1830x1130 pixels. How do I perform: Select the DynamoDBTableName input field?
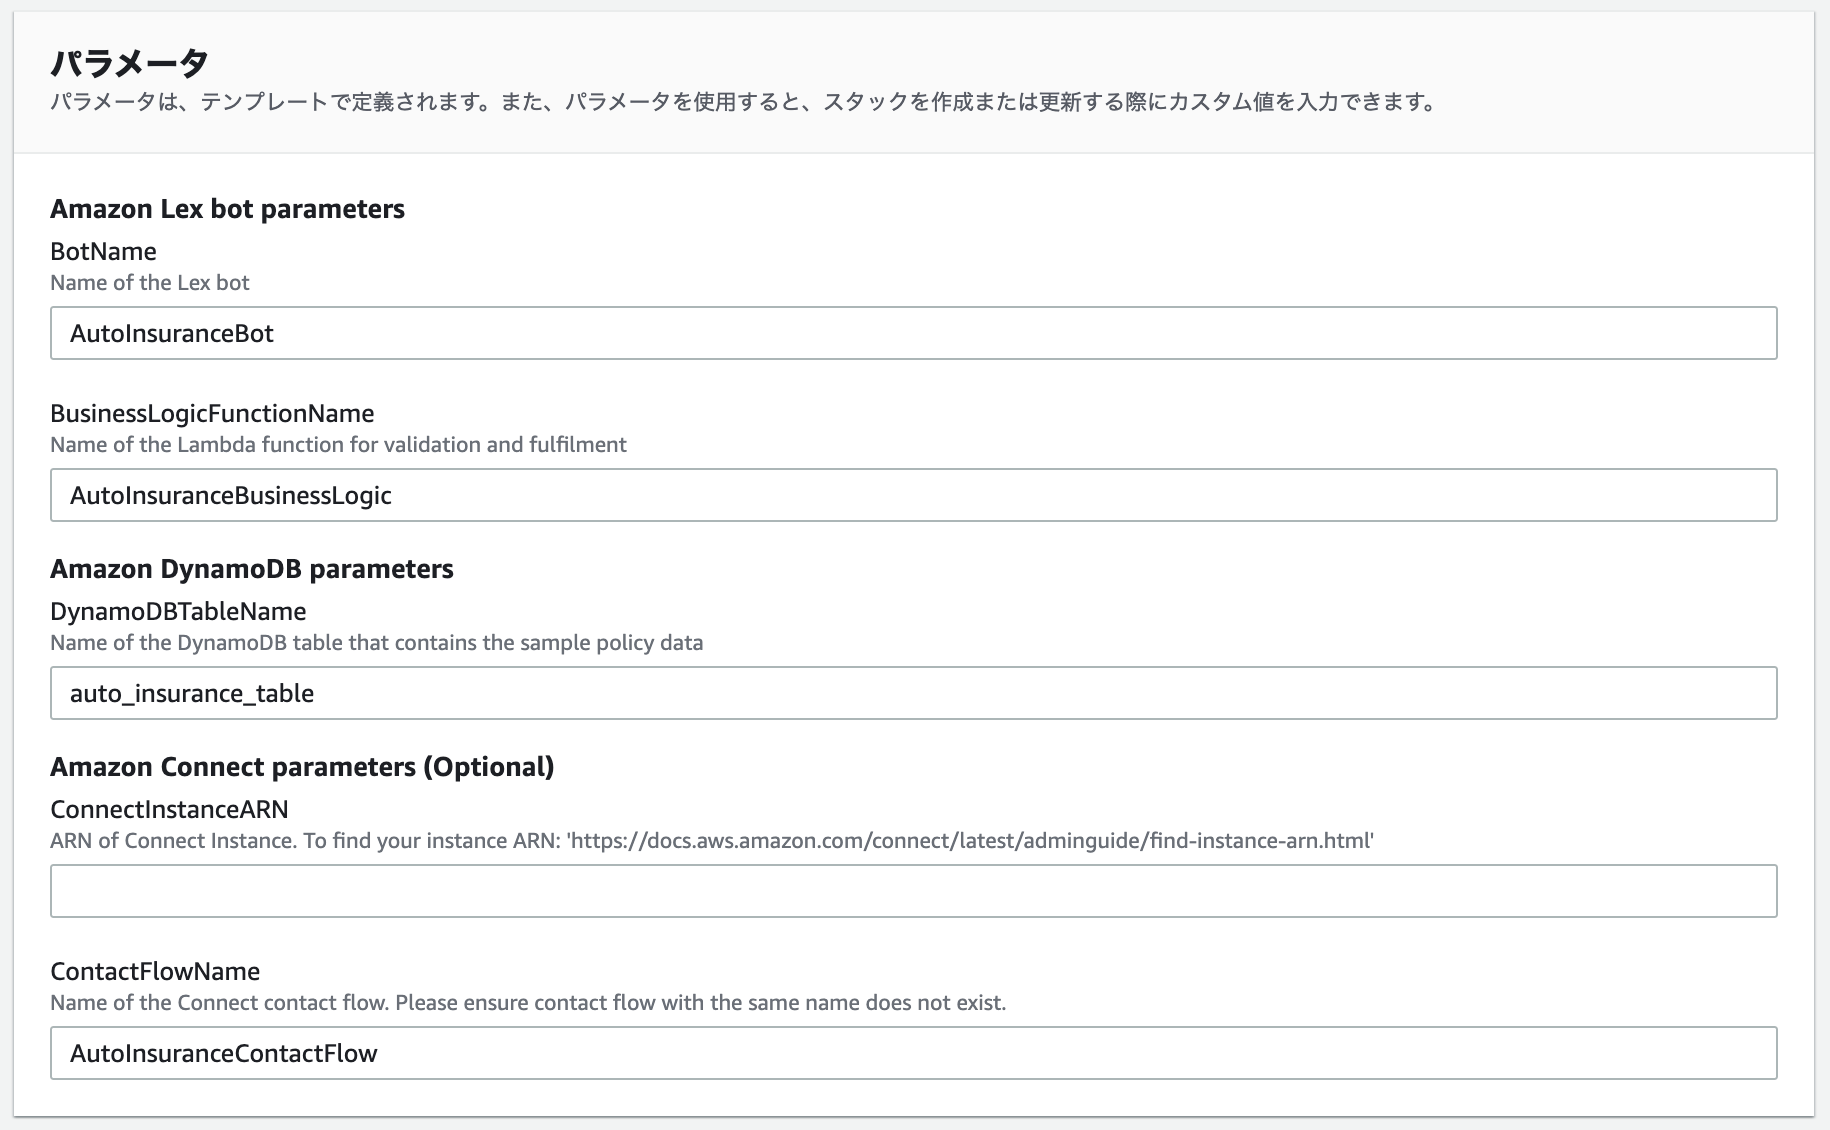pos(913,693)
